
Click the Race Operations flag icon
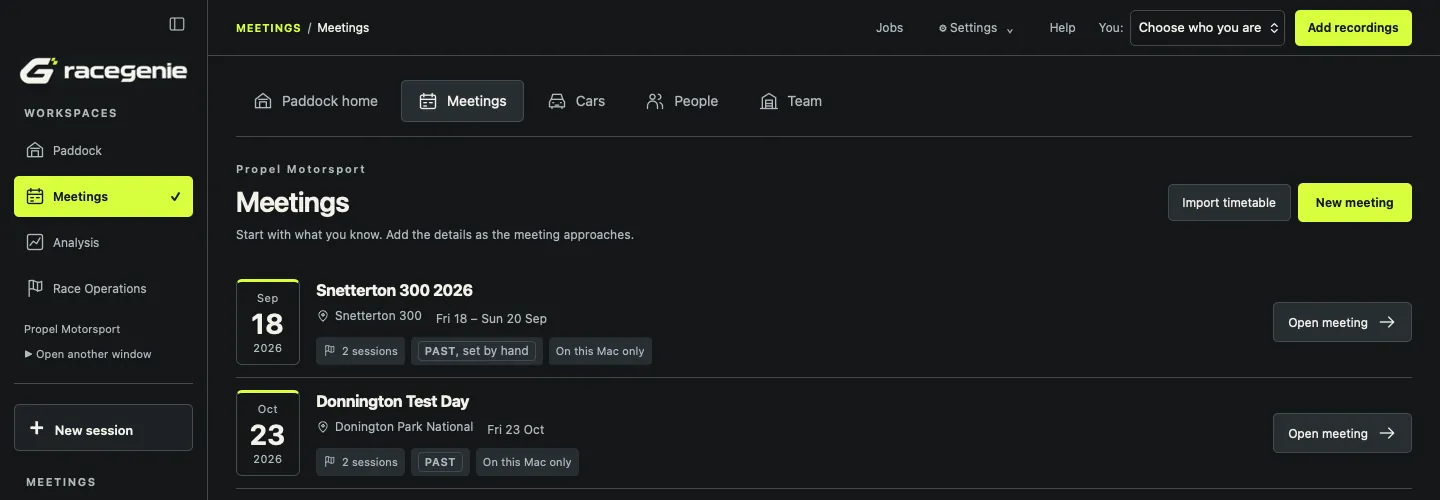click(35, 289)
